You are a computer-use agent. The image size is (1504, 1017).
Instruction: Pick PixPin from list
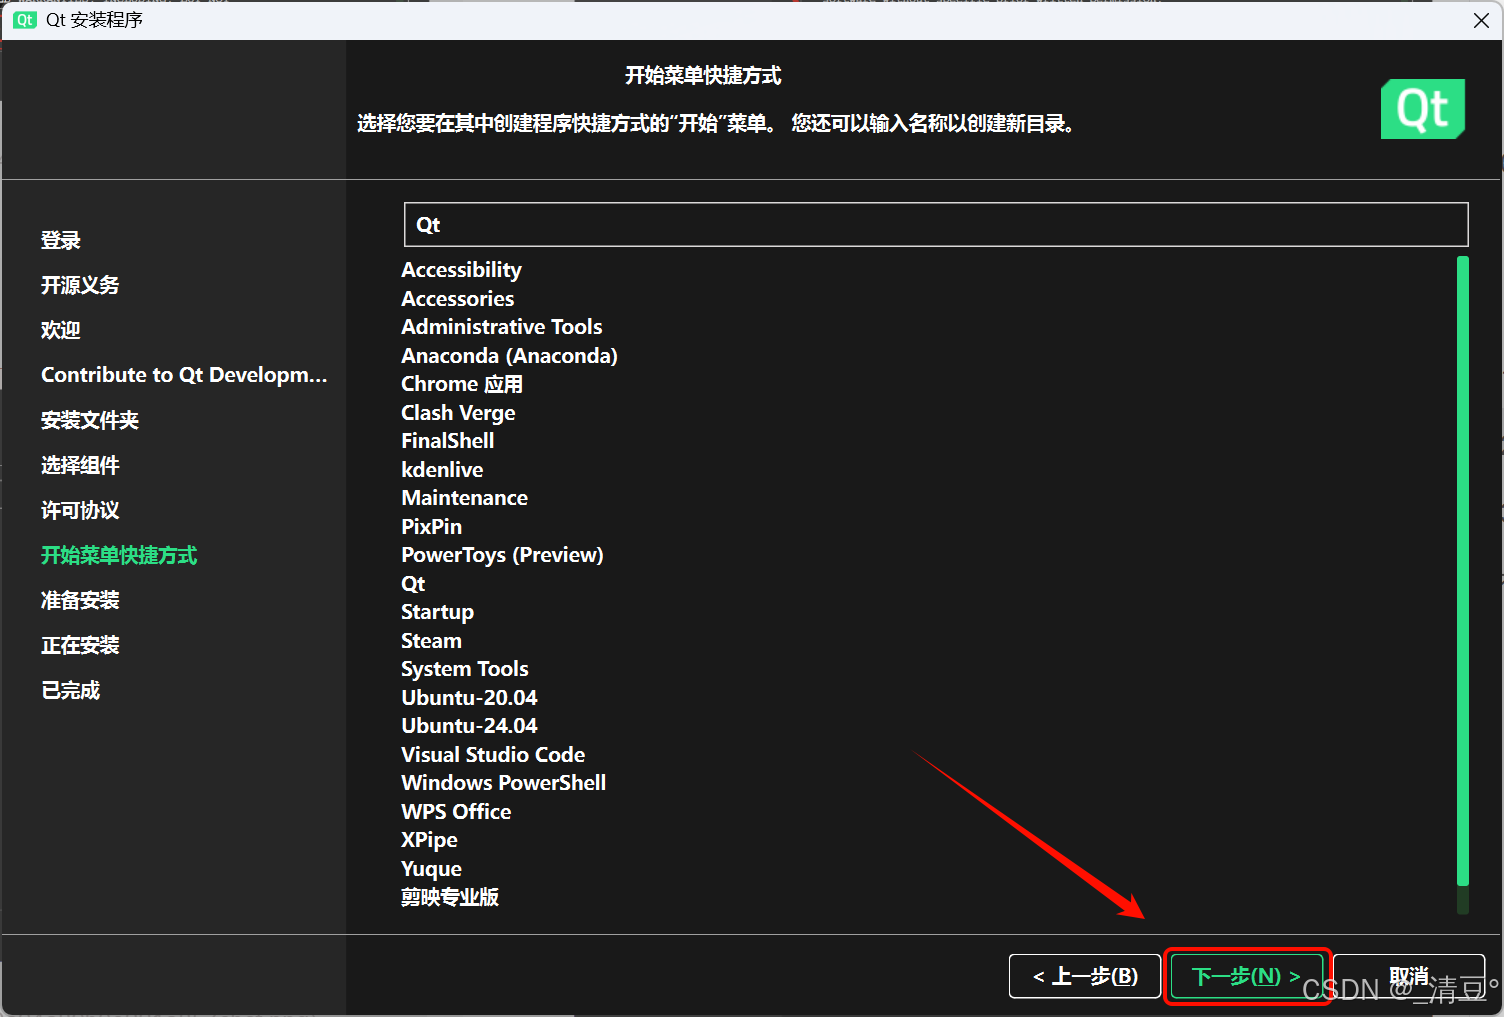click(431, 527)
